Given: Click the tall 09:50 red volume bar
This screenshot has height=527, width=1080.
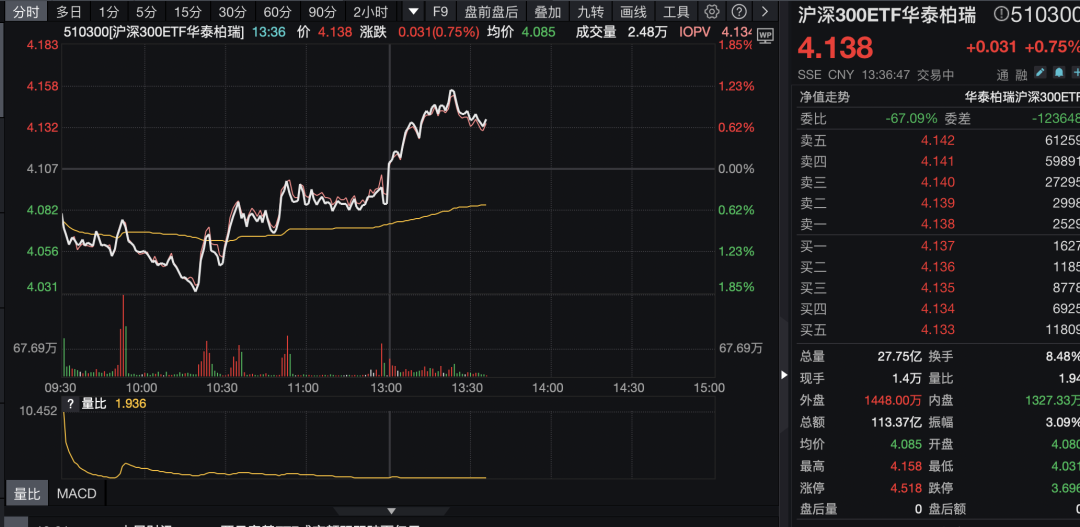Looking at the screenshot, I should (x=124, y=335).
